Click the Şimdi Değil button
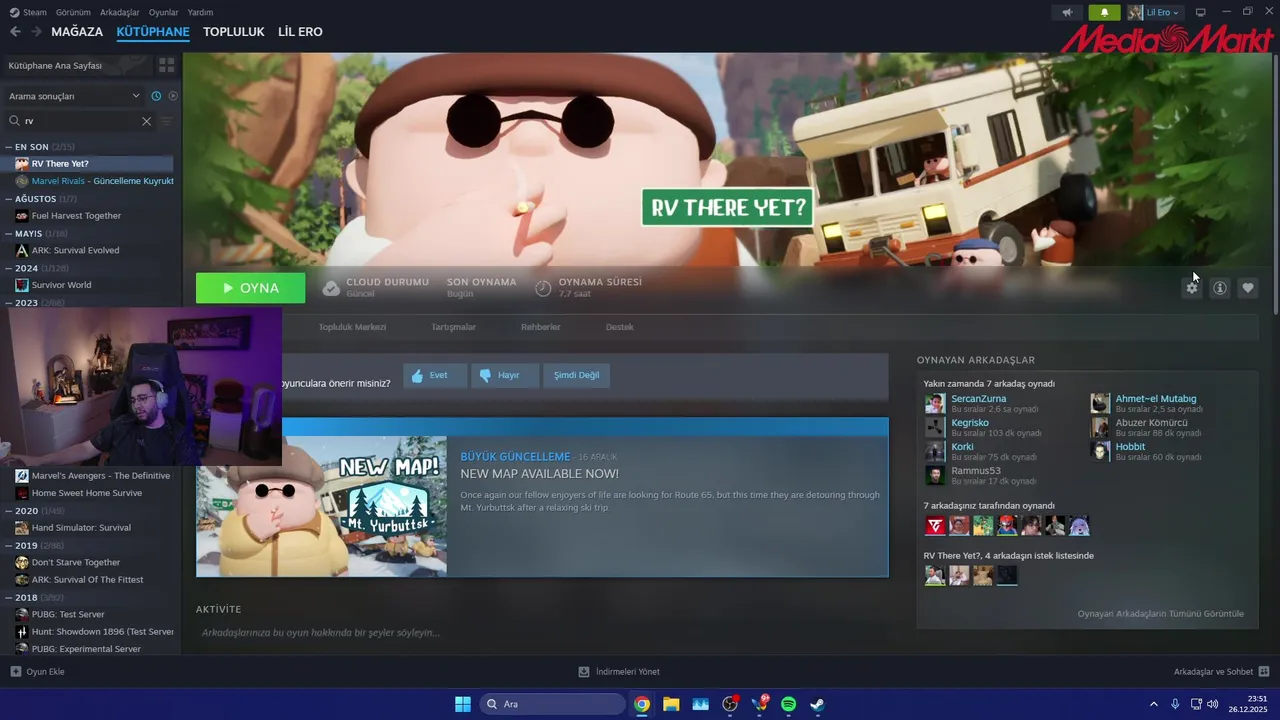1280x720 pixels. pyautogui.click(x=577, y=376)
